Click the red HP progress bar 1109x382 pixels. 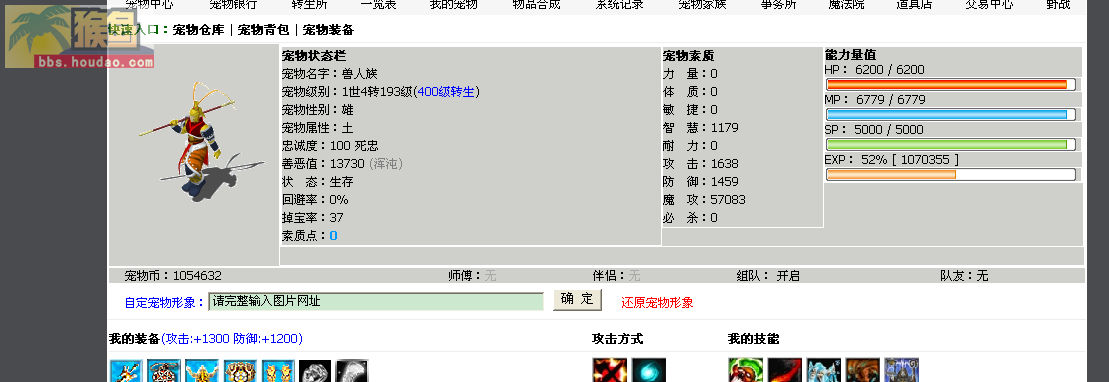click(x=951, y=85)
